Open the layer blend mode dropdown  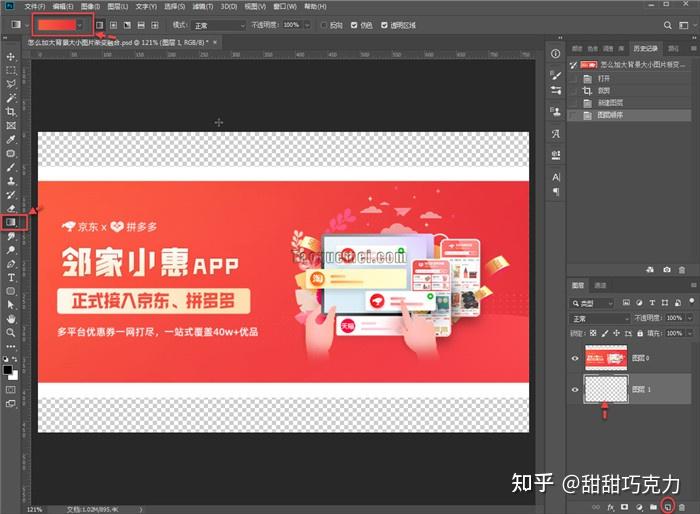(x=600, y=318)
